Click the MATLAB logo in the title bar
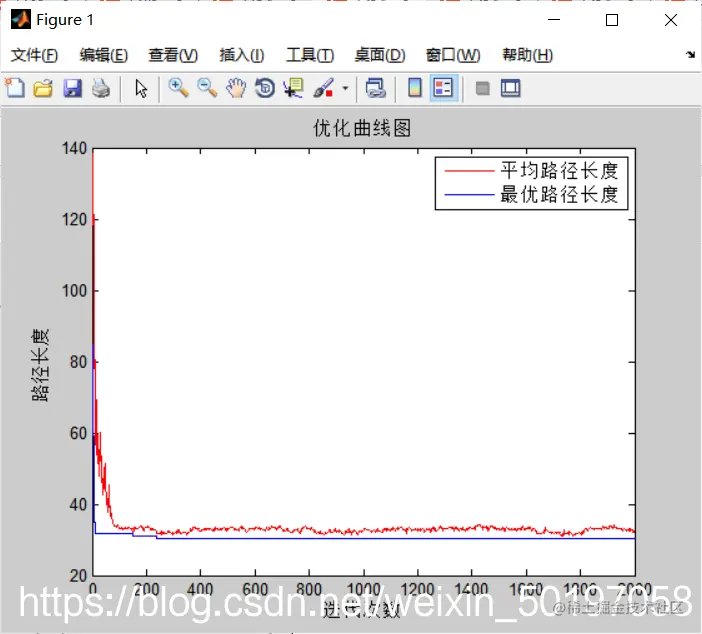The image size is (702, 634). 21,19
